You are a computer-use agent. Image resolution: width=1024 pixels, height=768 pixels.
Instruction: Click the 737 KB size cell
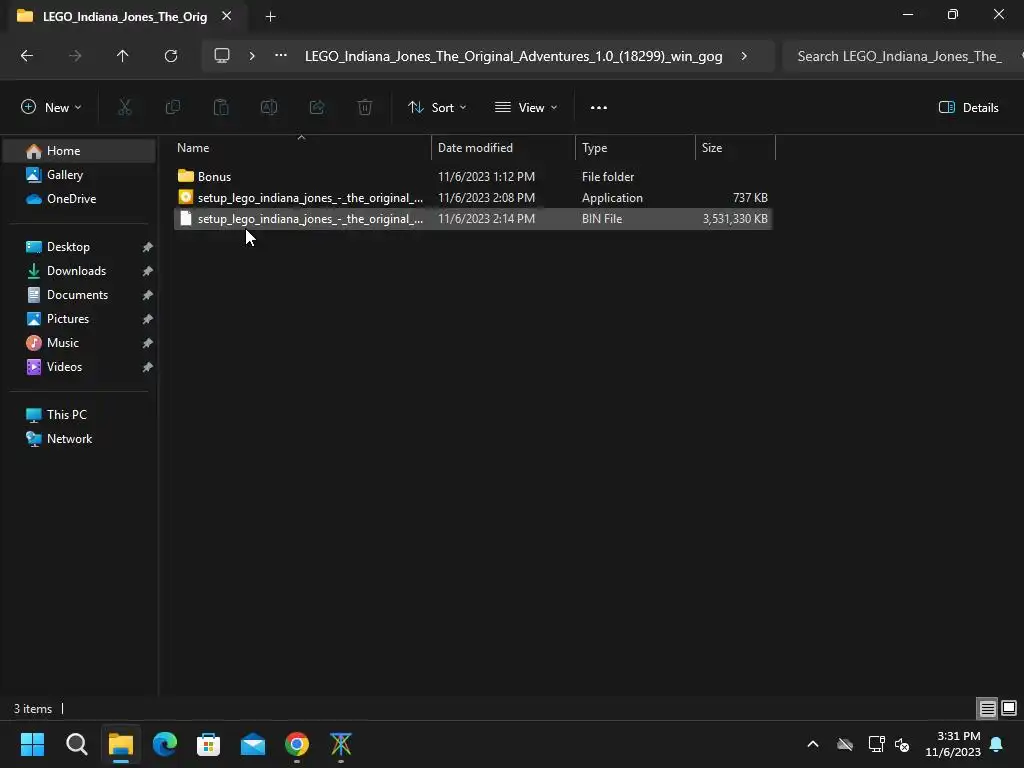coord(750,197)
